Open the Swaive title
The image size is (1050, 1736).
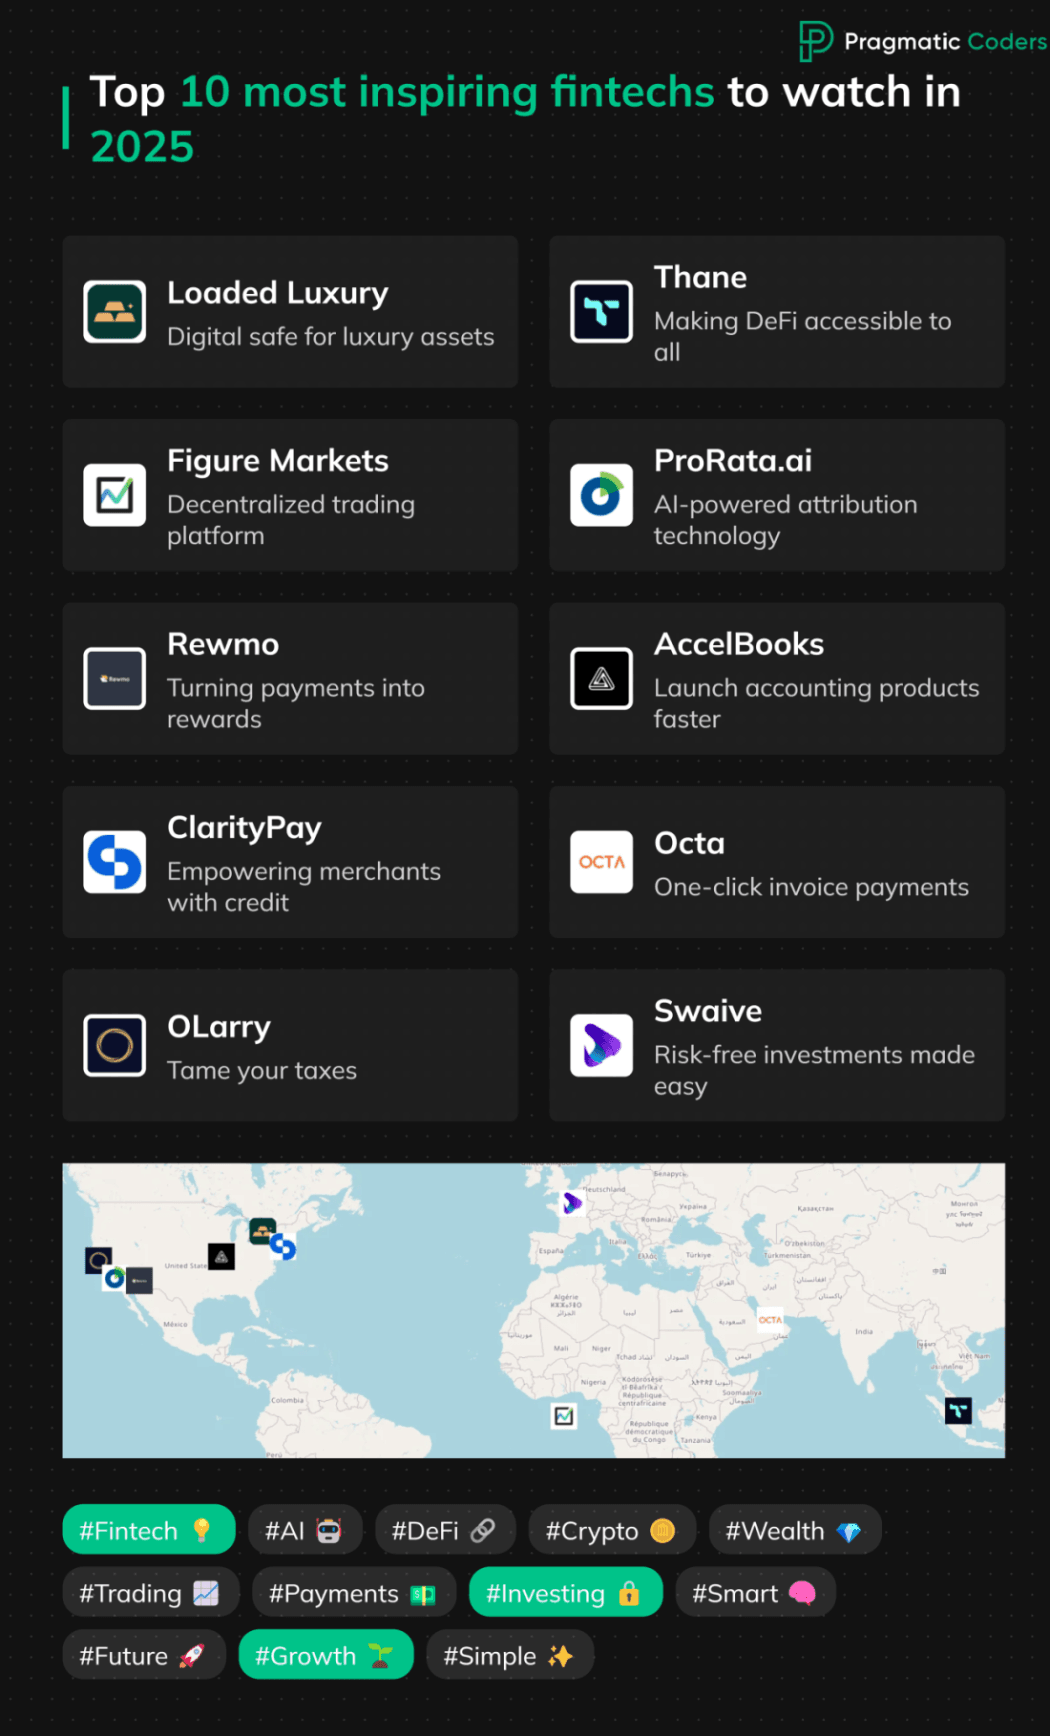tap(708, 1011)
